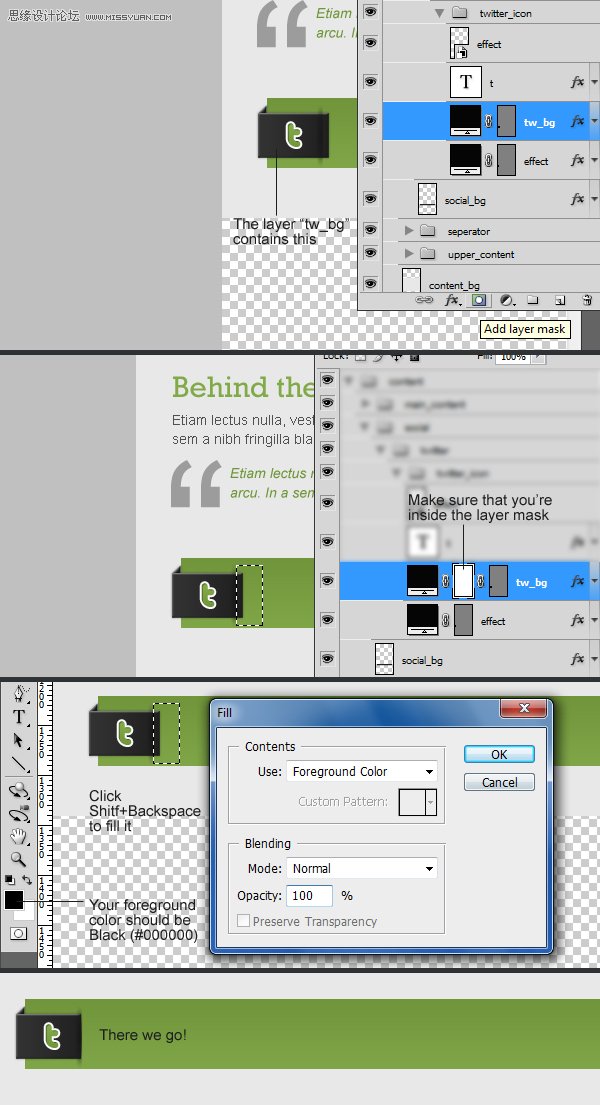
Task: Toggle Quick Mask mode icon below swatches
Action: 19,933
